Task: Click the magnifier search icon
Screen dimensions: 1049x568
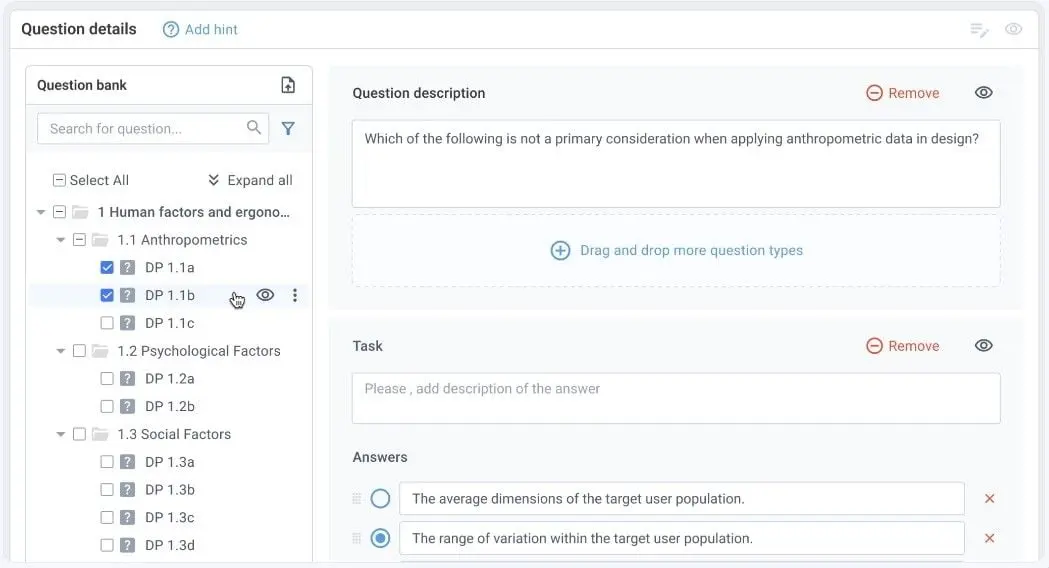Action: (x=254, y=127)
